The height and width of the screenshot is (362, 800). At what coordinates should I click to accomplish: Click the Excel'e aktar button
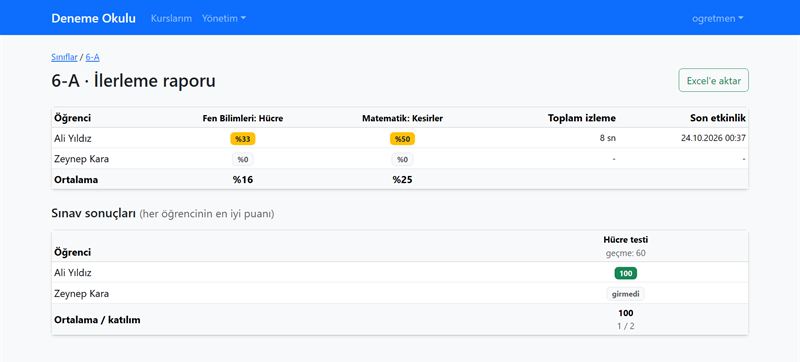713,81
